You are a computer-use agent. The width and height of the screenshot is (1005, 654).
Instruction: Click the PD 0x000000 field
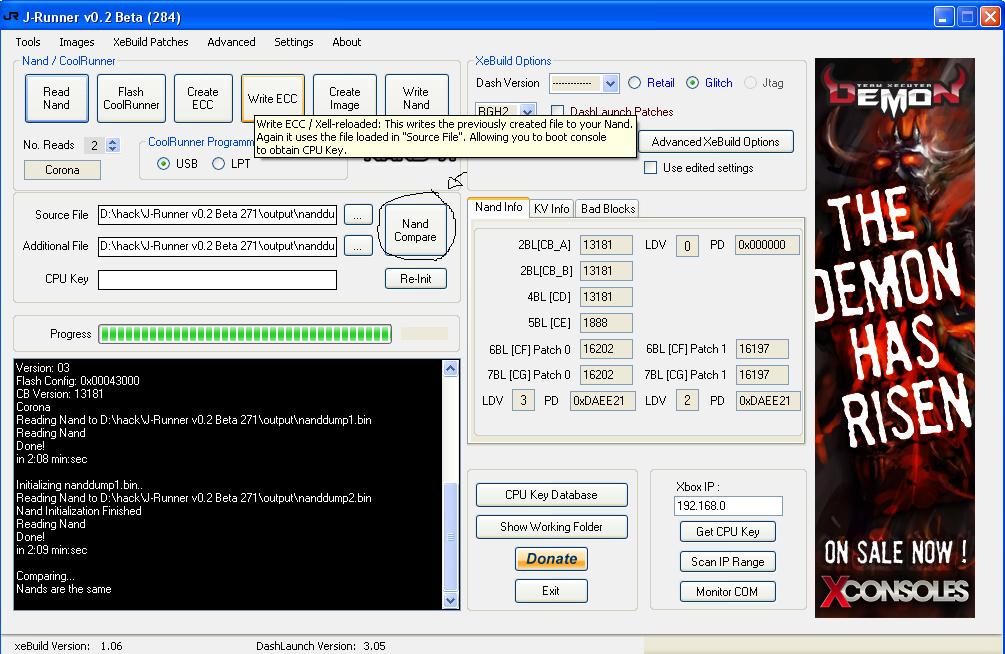coord(767,245)
